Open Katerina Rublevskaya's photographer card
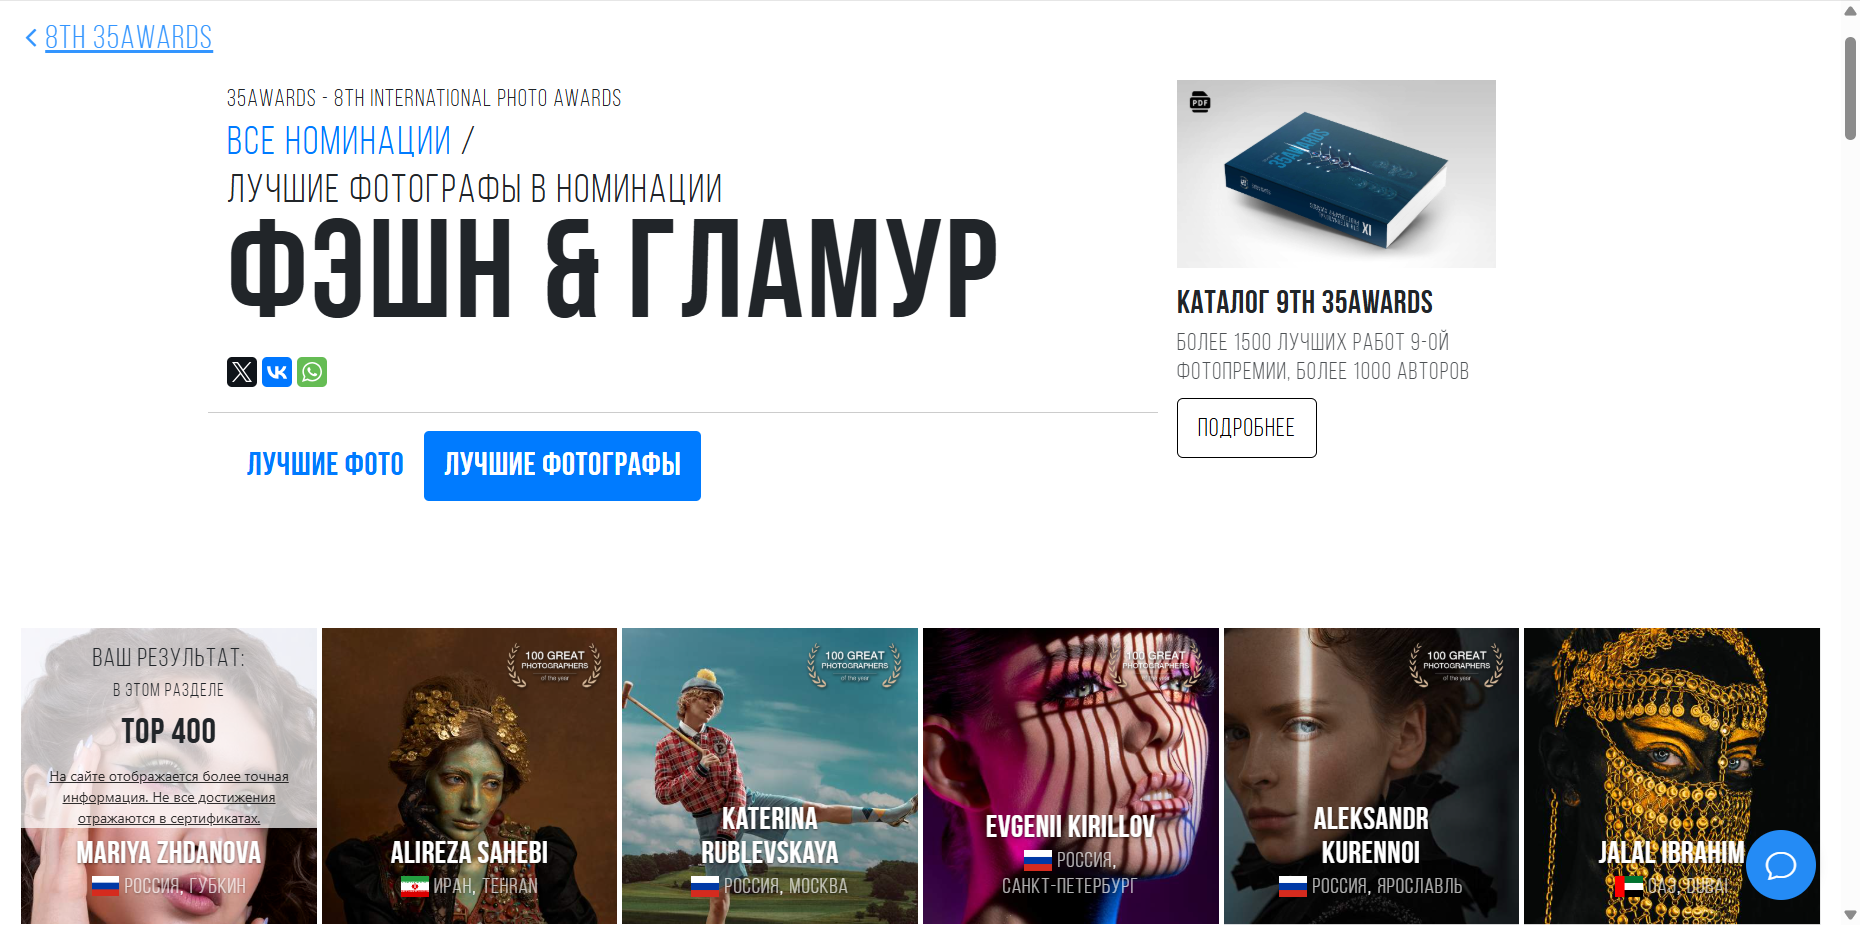 [x=770, y=776]
